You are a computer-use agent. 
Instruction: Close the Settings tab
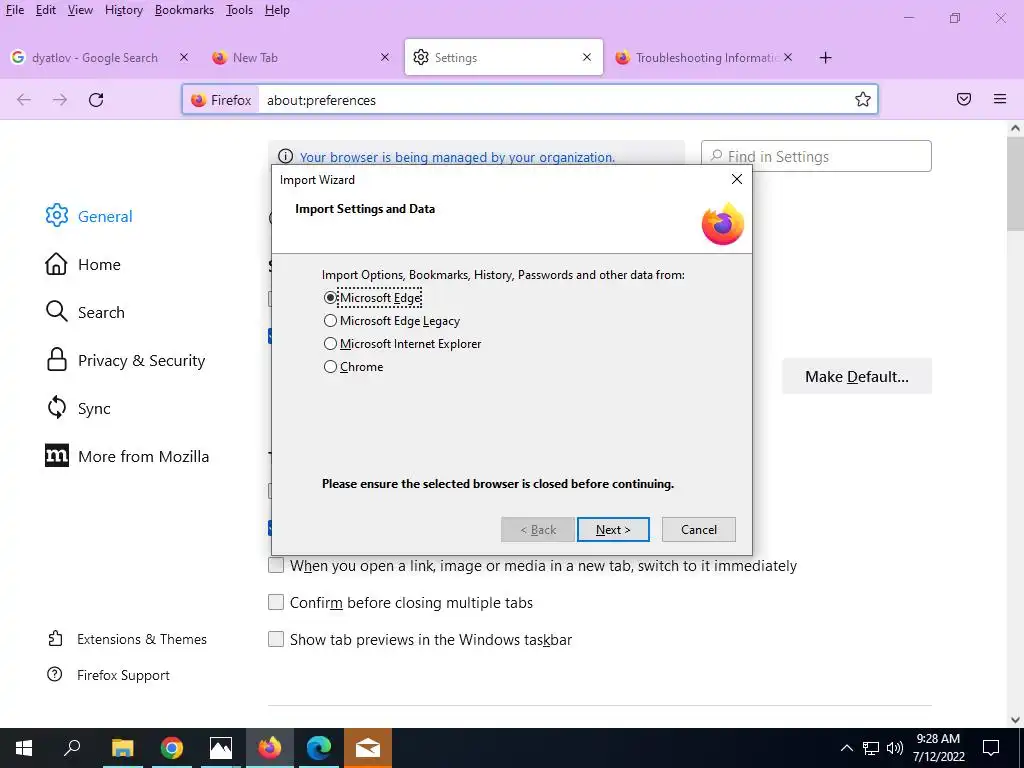[587, 57]
